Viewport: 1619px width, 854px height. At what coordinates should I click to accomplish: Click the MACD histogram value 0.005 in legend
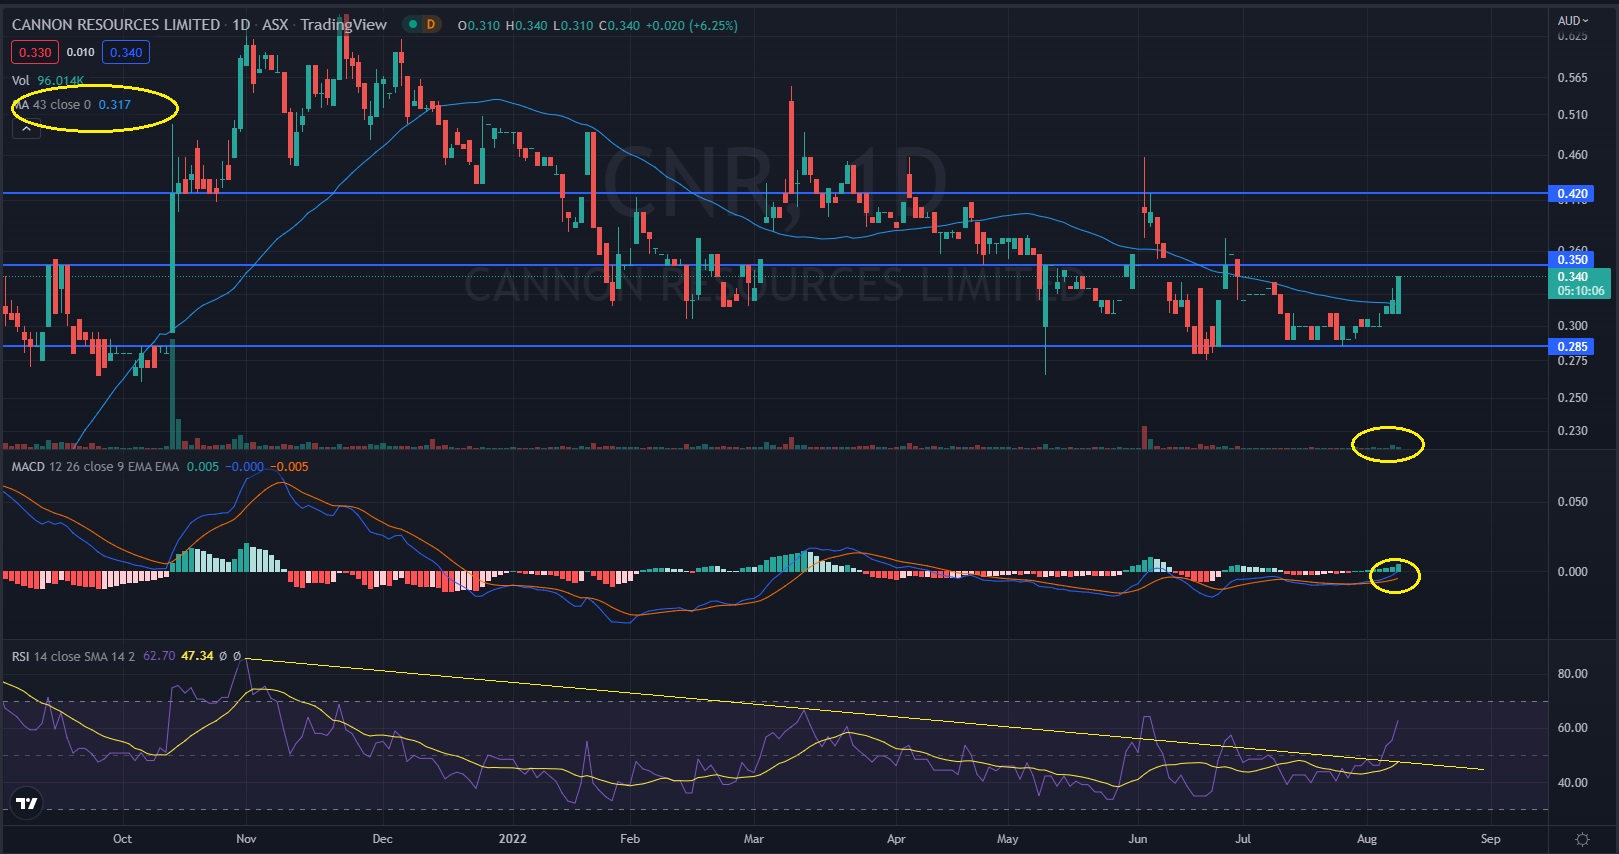click(203, 466)
